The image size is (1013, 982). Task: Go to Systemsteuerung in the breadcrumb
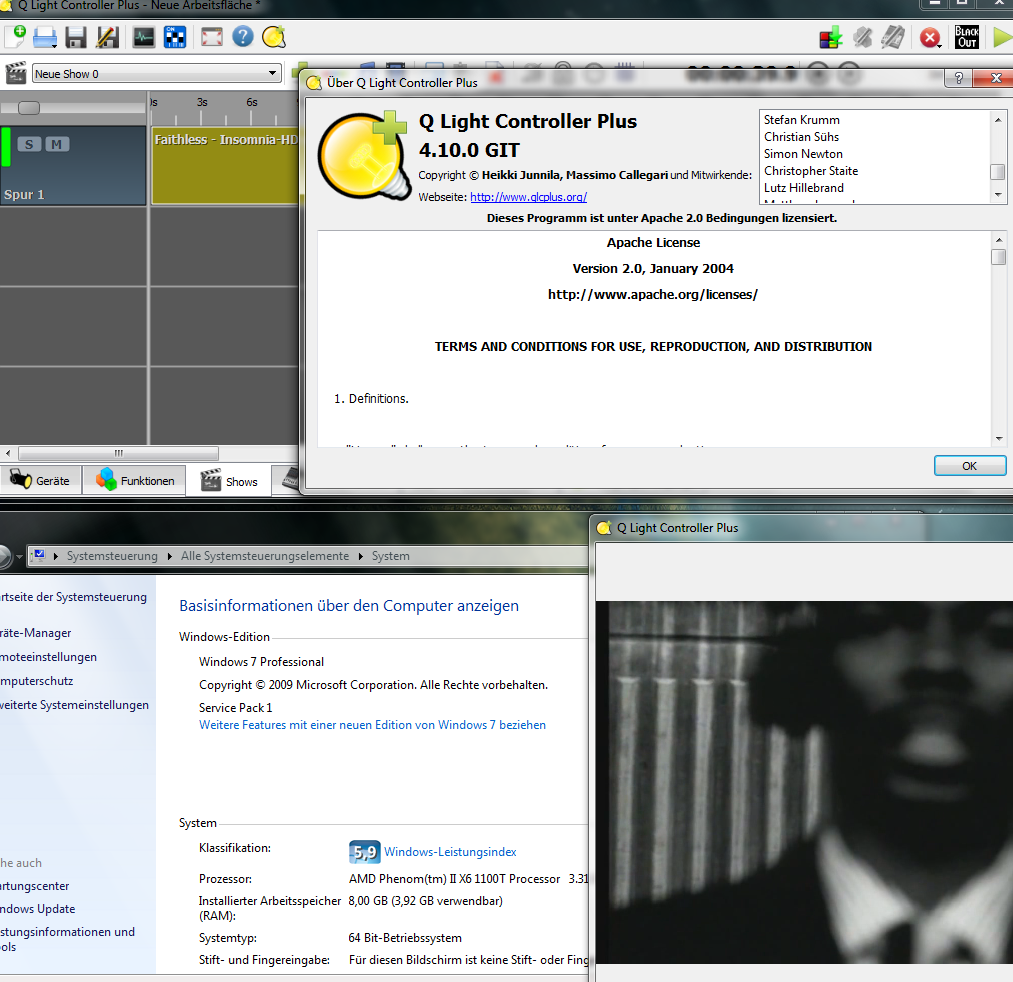tap(112, 556)
